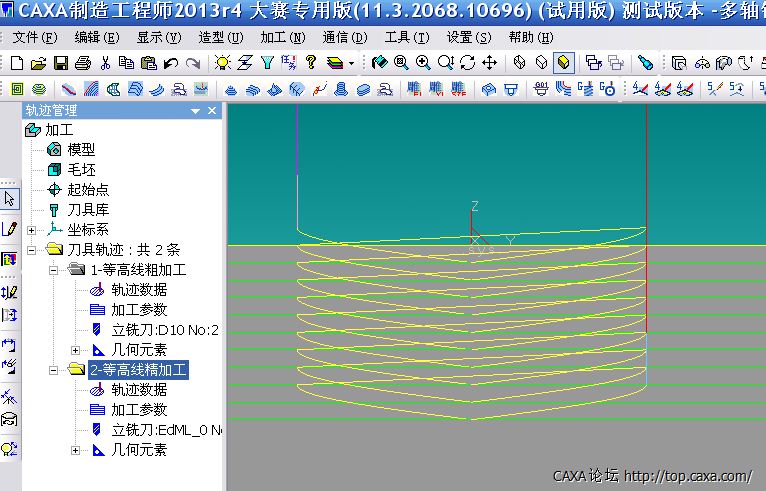Expand the 坐标系 tree node
This screenshot has width=766, height=491.
pyautogui.click(x=32, y=230)
